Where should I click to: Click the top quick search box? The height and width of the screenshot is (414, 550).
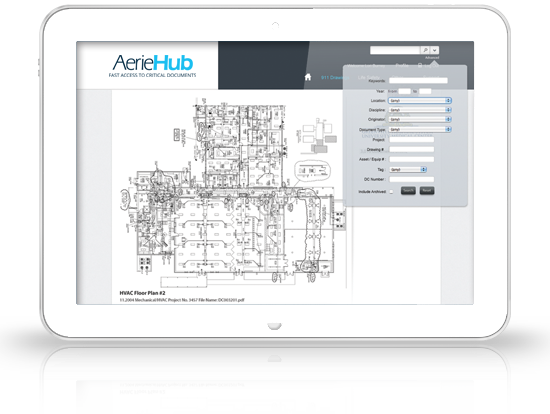pyautogui.click(x=395, y=50)
